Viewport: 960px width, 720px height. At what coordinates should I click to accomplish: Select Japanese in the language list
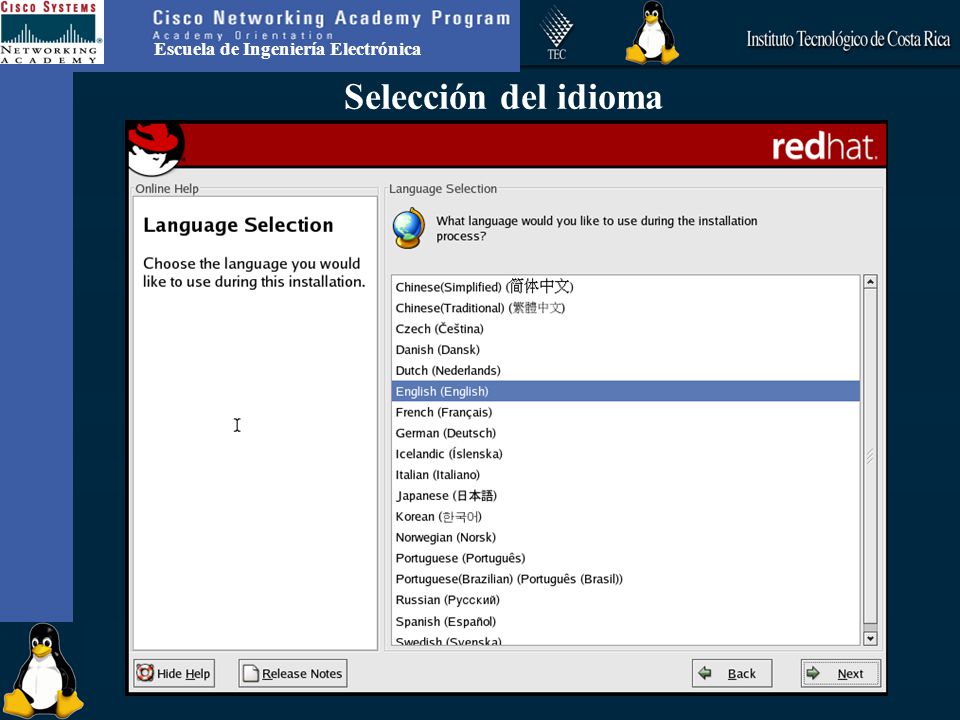click(x=625, y=495)
